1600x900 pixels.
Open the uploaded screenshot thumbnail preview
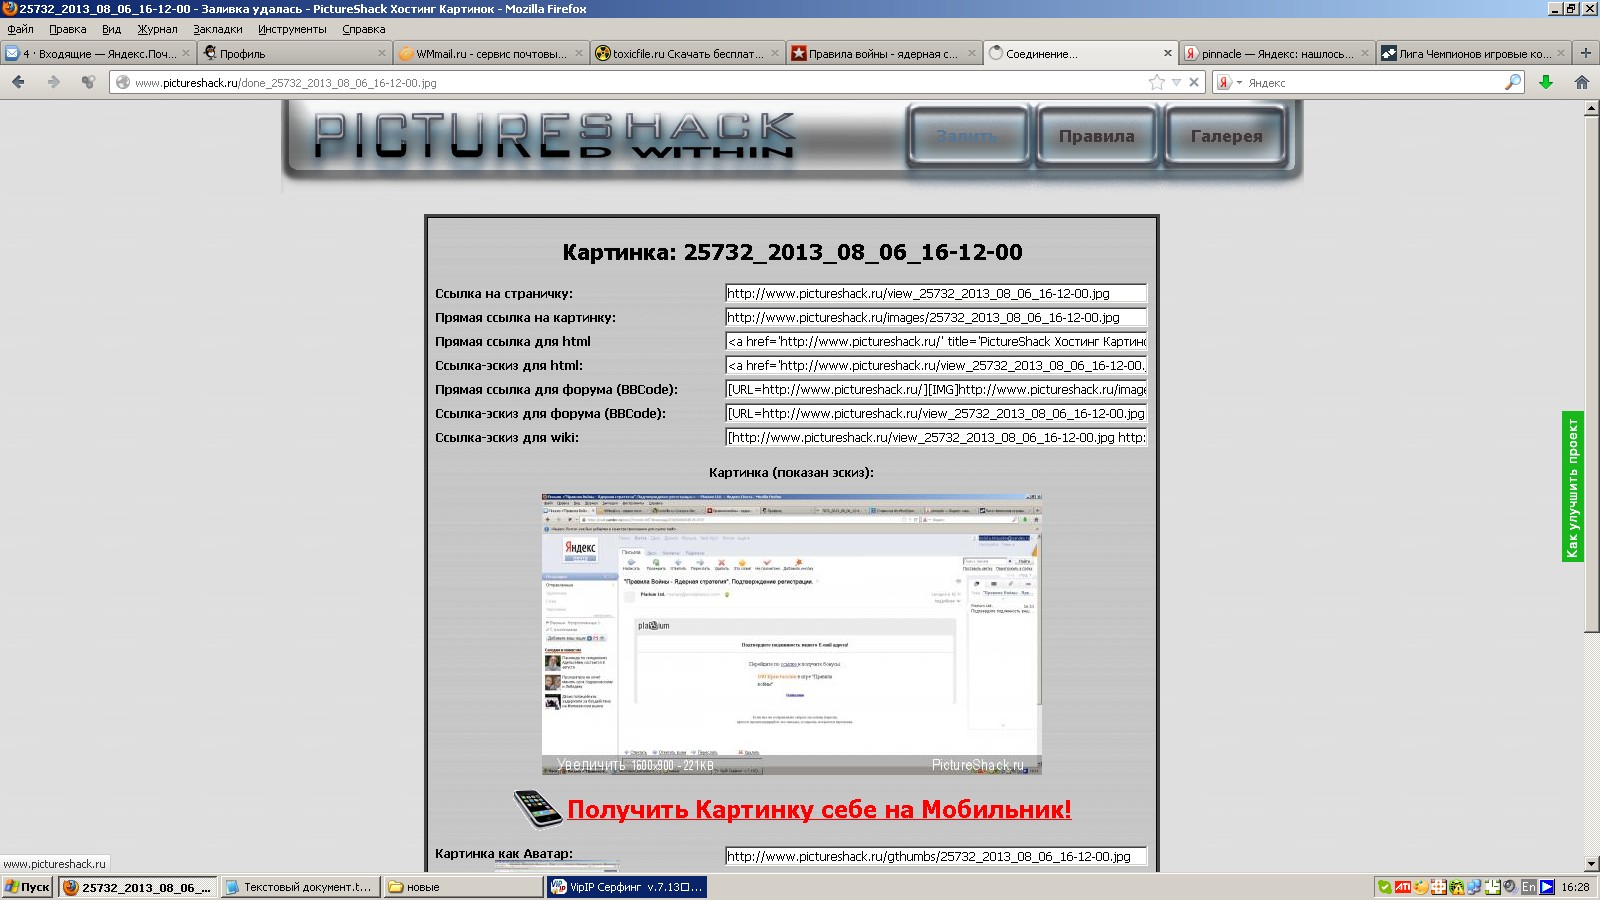[x=791, y=634]
